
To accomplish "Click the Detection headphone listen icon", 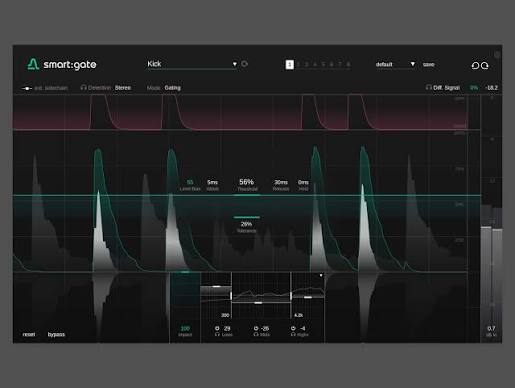I will pos(83,88).
